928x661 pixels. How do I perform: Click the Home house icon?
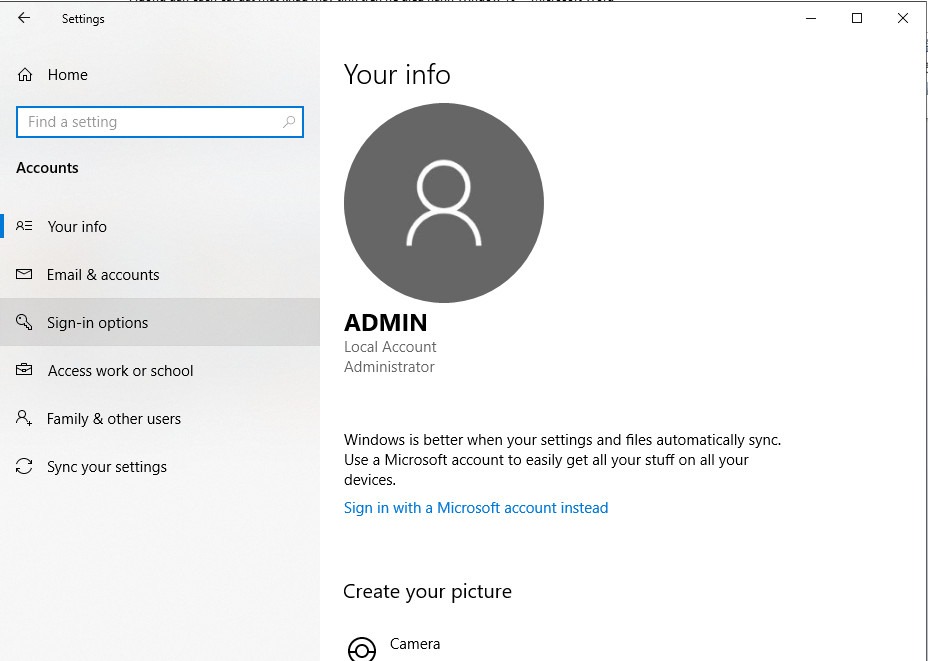[25, 75]
